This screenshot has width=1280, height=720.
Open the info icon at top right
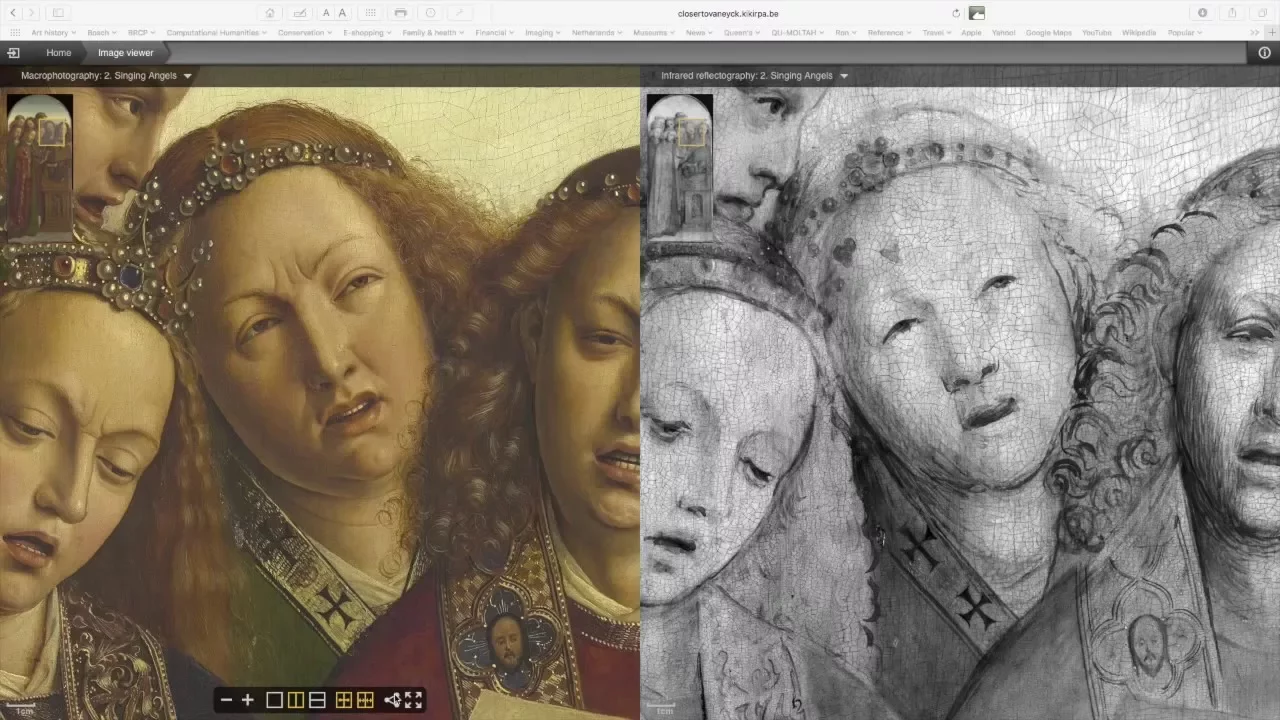[1265, 52]
